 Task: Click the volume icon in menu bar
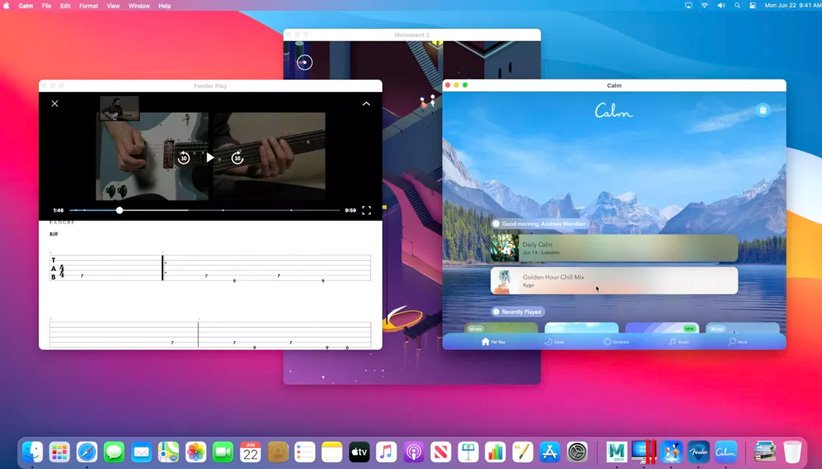pyautogui.click(x=721, y=5)
